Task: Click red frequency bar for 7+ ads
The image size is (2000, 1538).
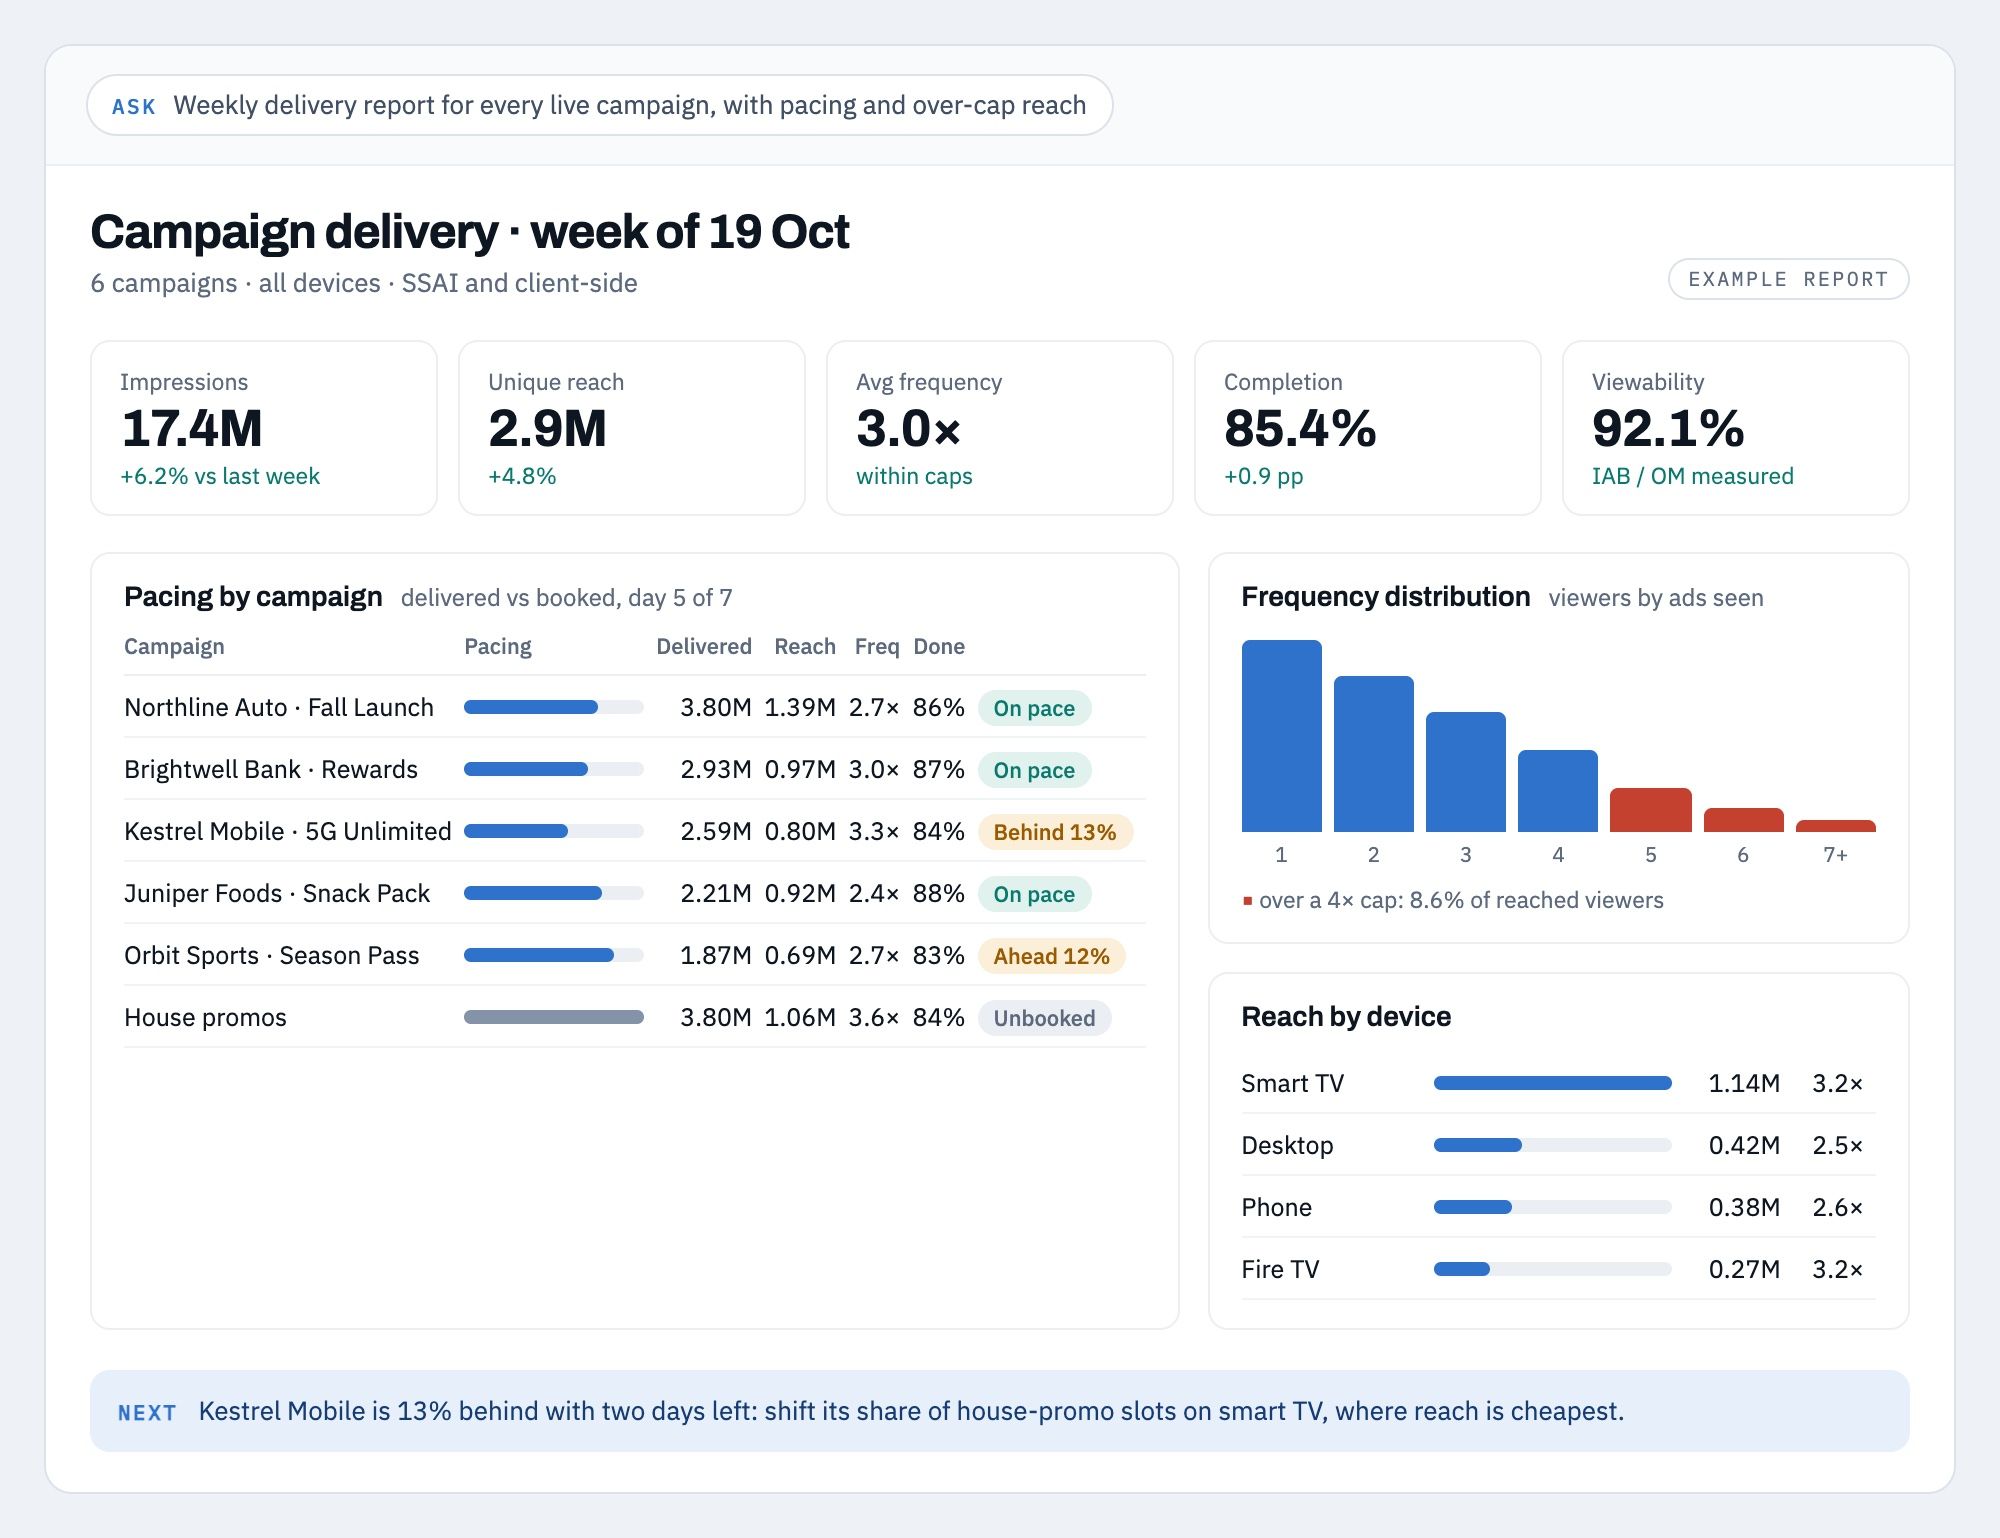Action: [x=1836, y=826]
